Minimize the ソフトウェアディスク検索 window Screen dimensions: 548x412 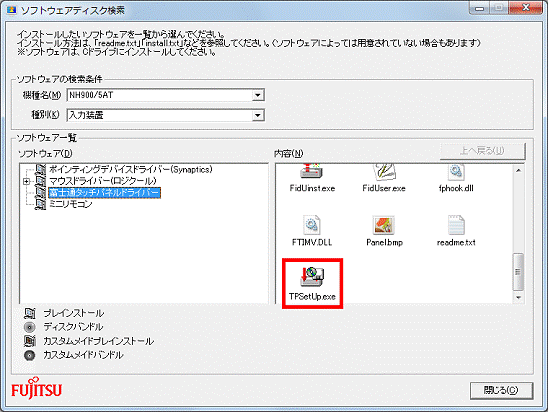[x=480, y=8]
